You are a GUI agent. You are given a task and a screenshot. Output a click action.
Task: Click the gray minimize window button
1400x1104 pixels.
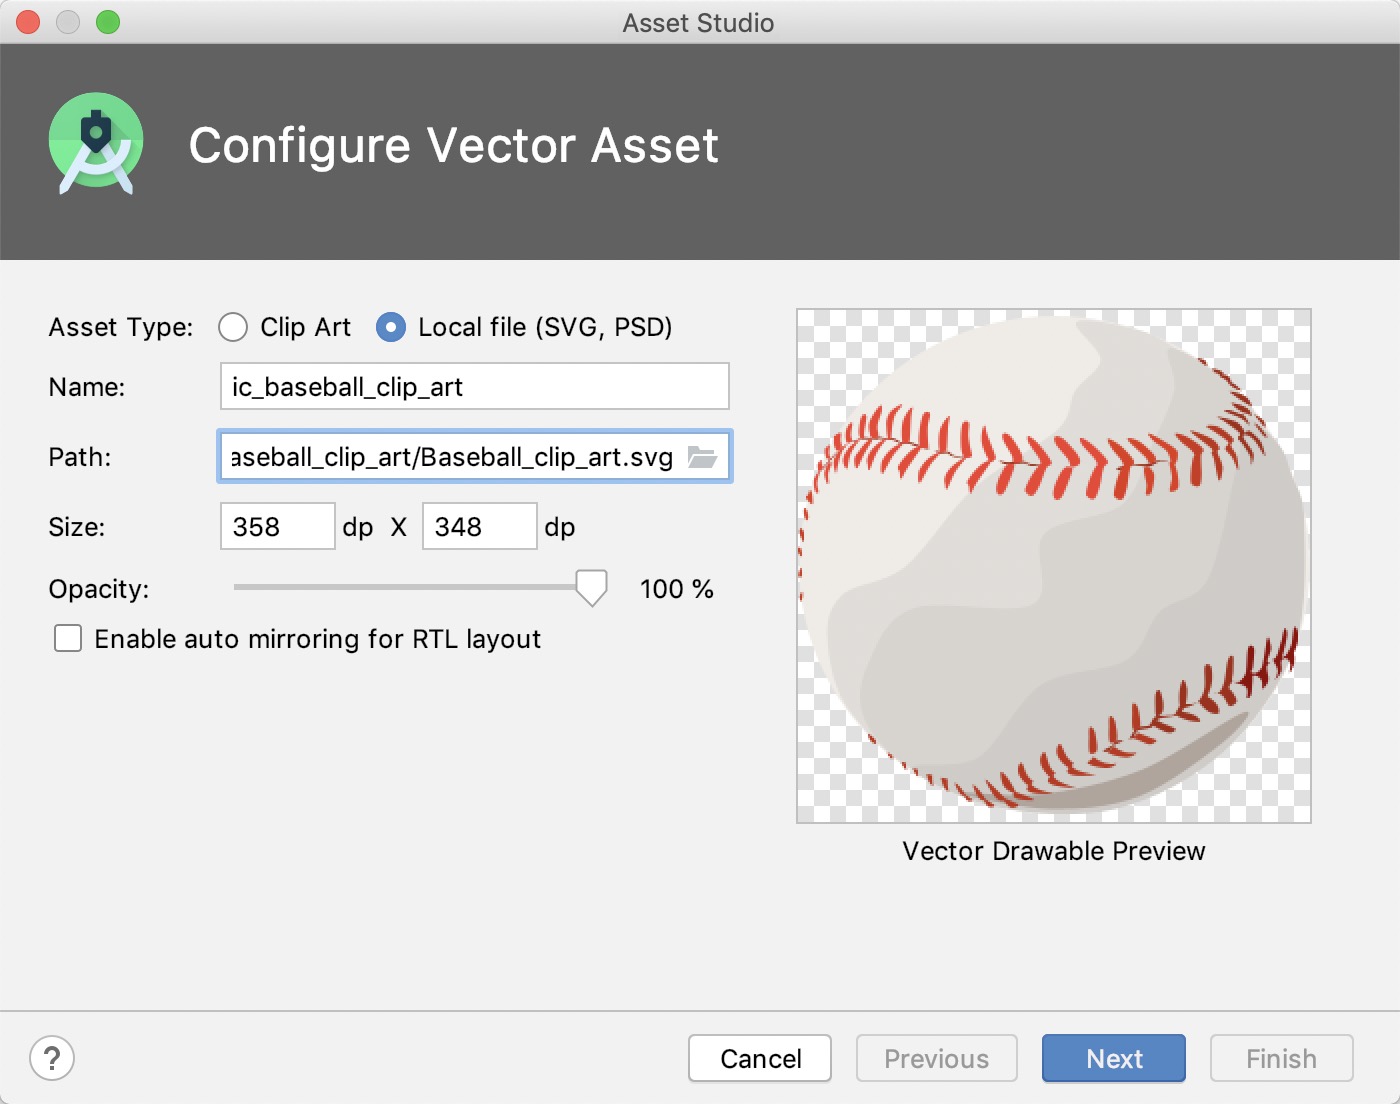pyautogui.click(x=68, y=22)
